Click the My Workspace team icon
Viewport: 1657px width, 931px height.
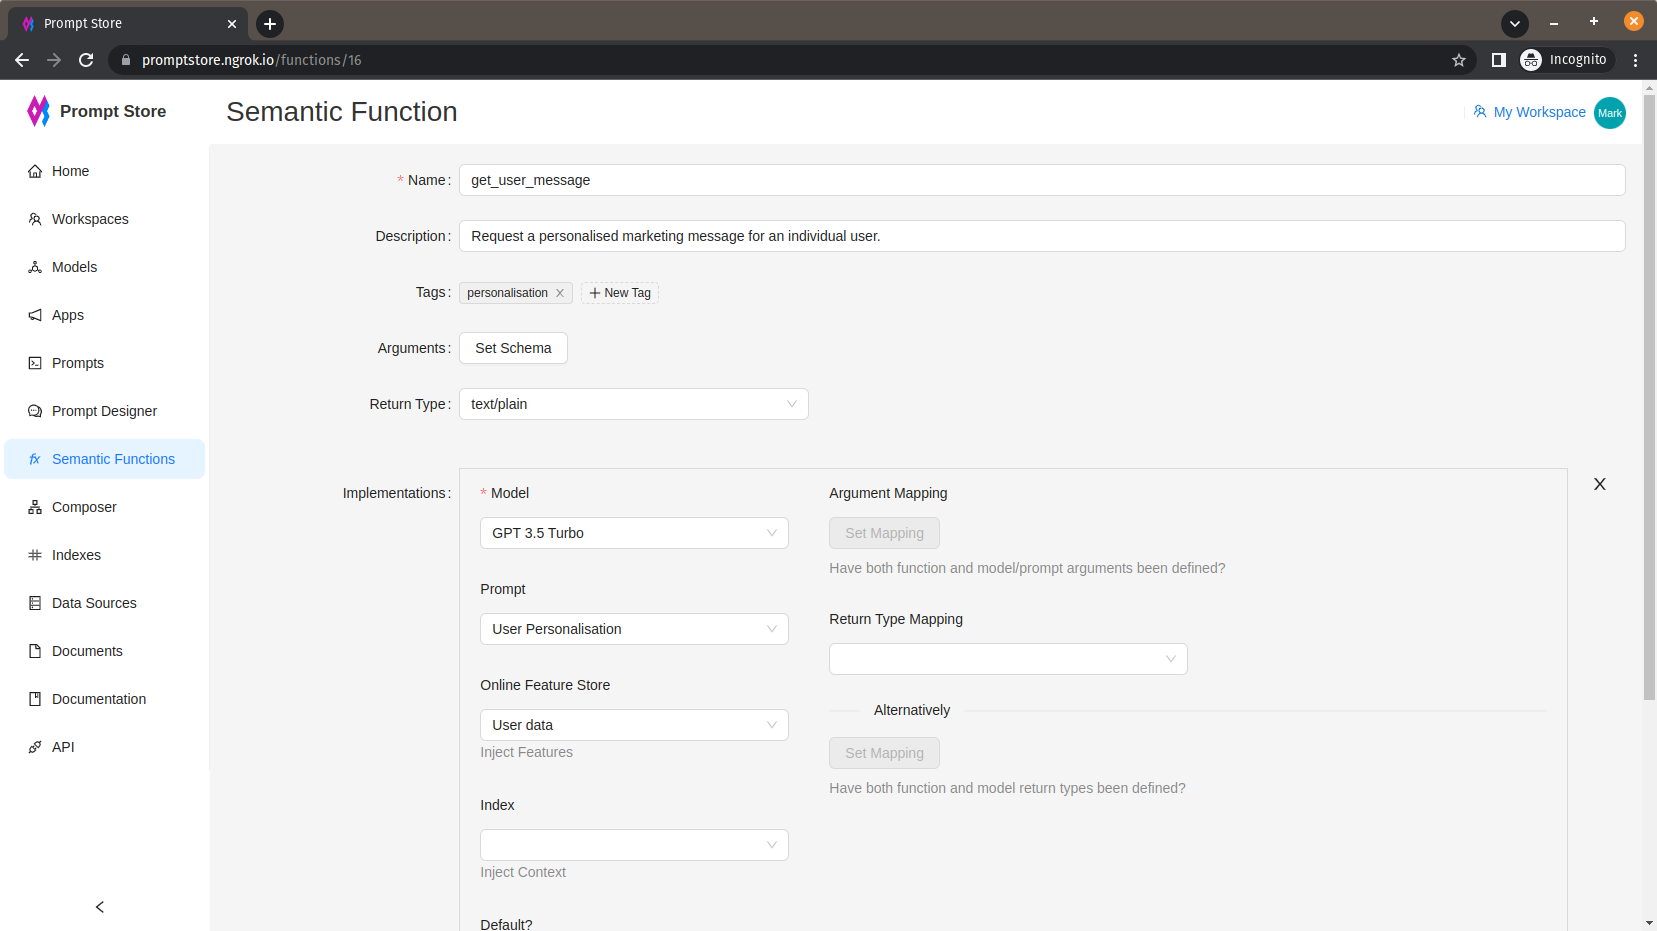click(x=1480, y=112)
